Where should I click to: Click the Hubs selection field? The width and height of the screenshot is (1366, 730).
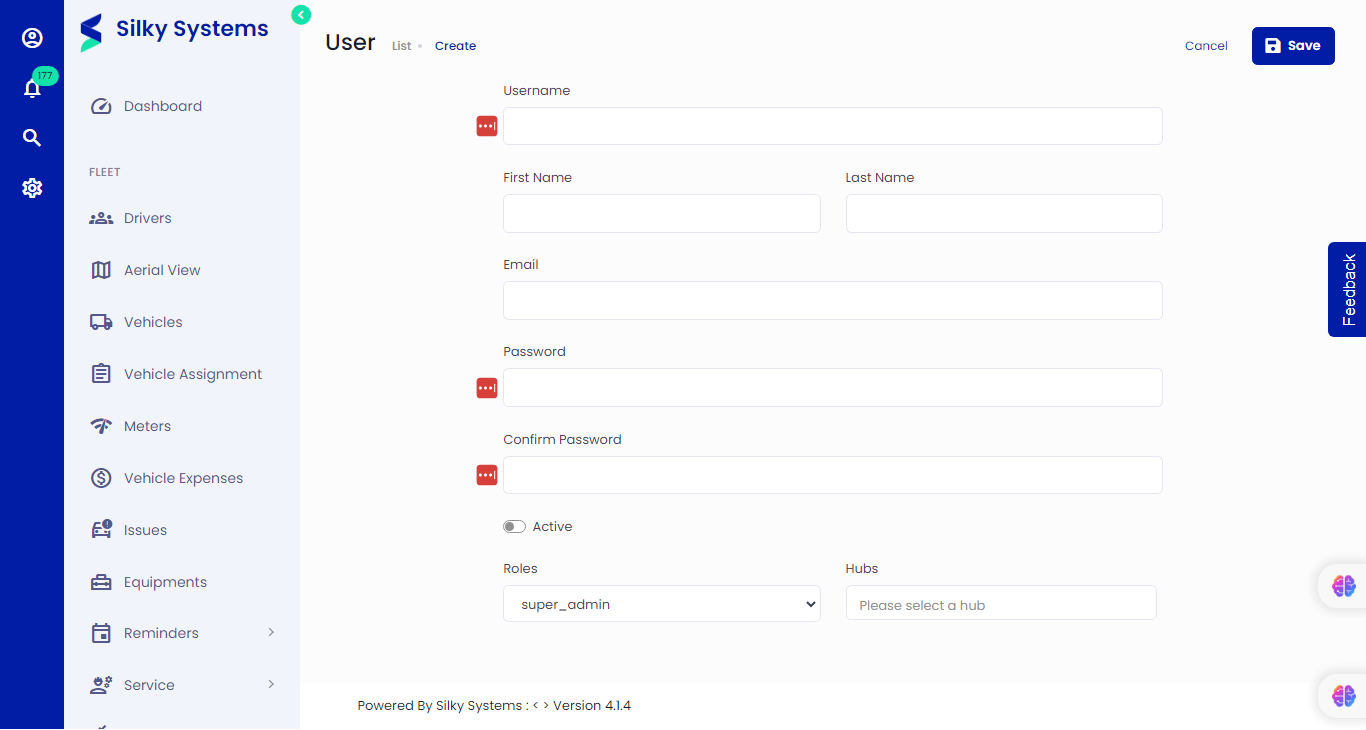click(1000, 603)
